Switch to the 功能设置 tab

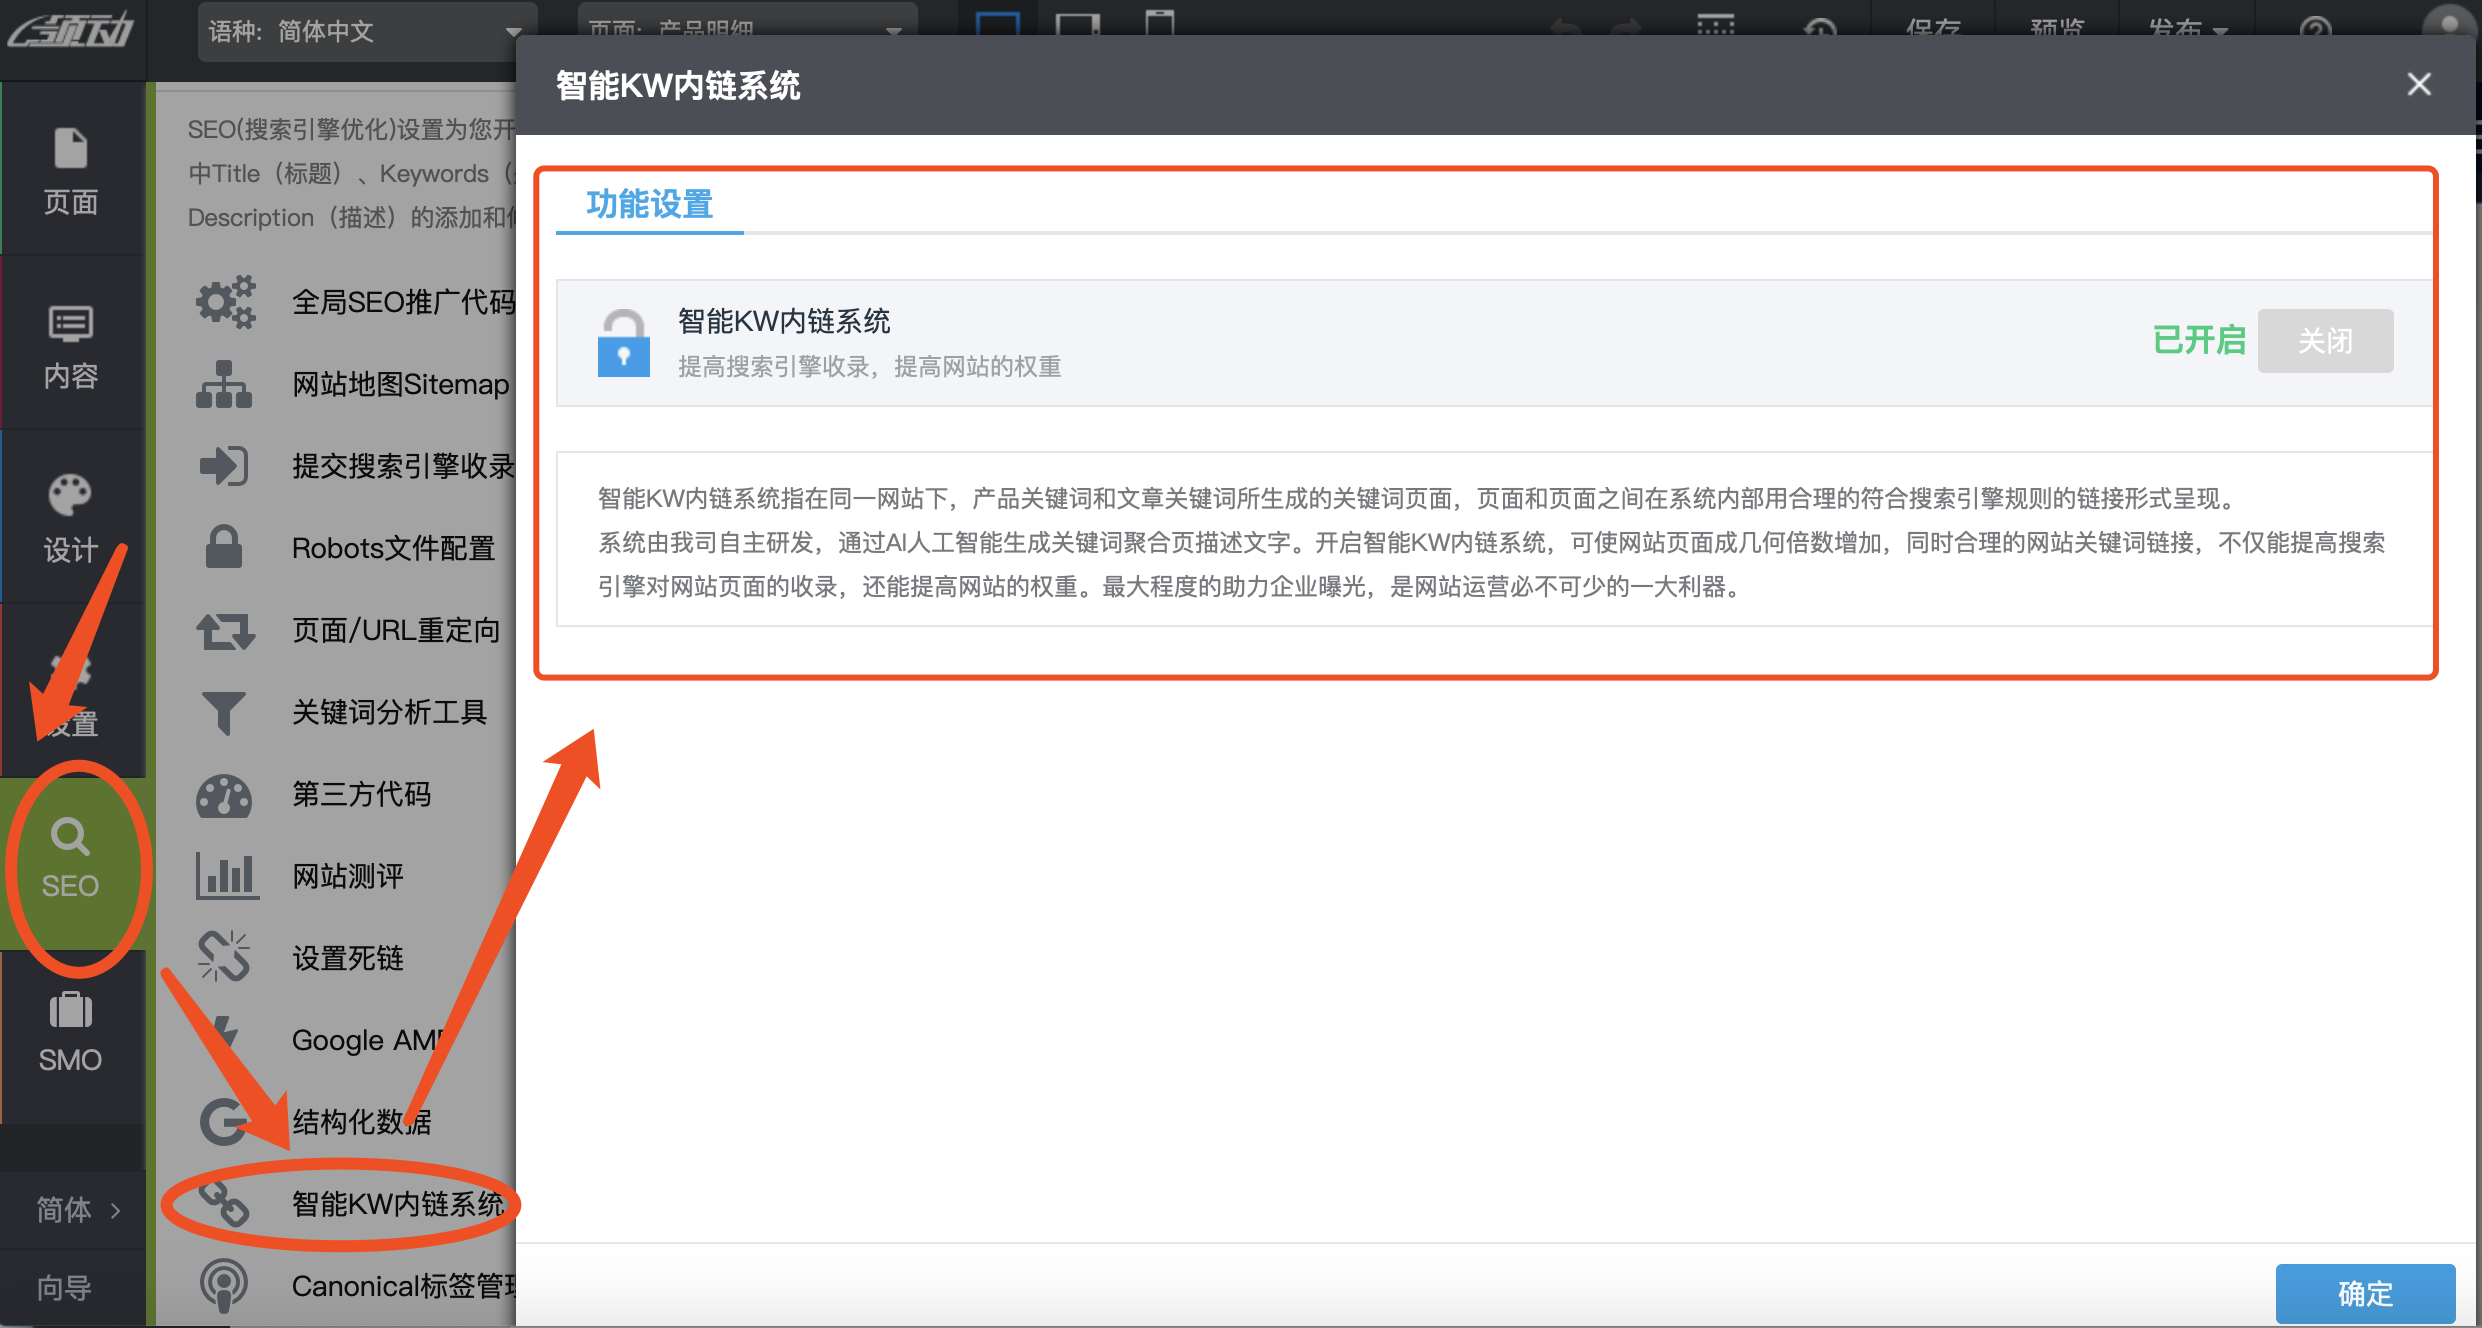(x=648, y=205)
